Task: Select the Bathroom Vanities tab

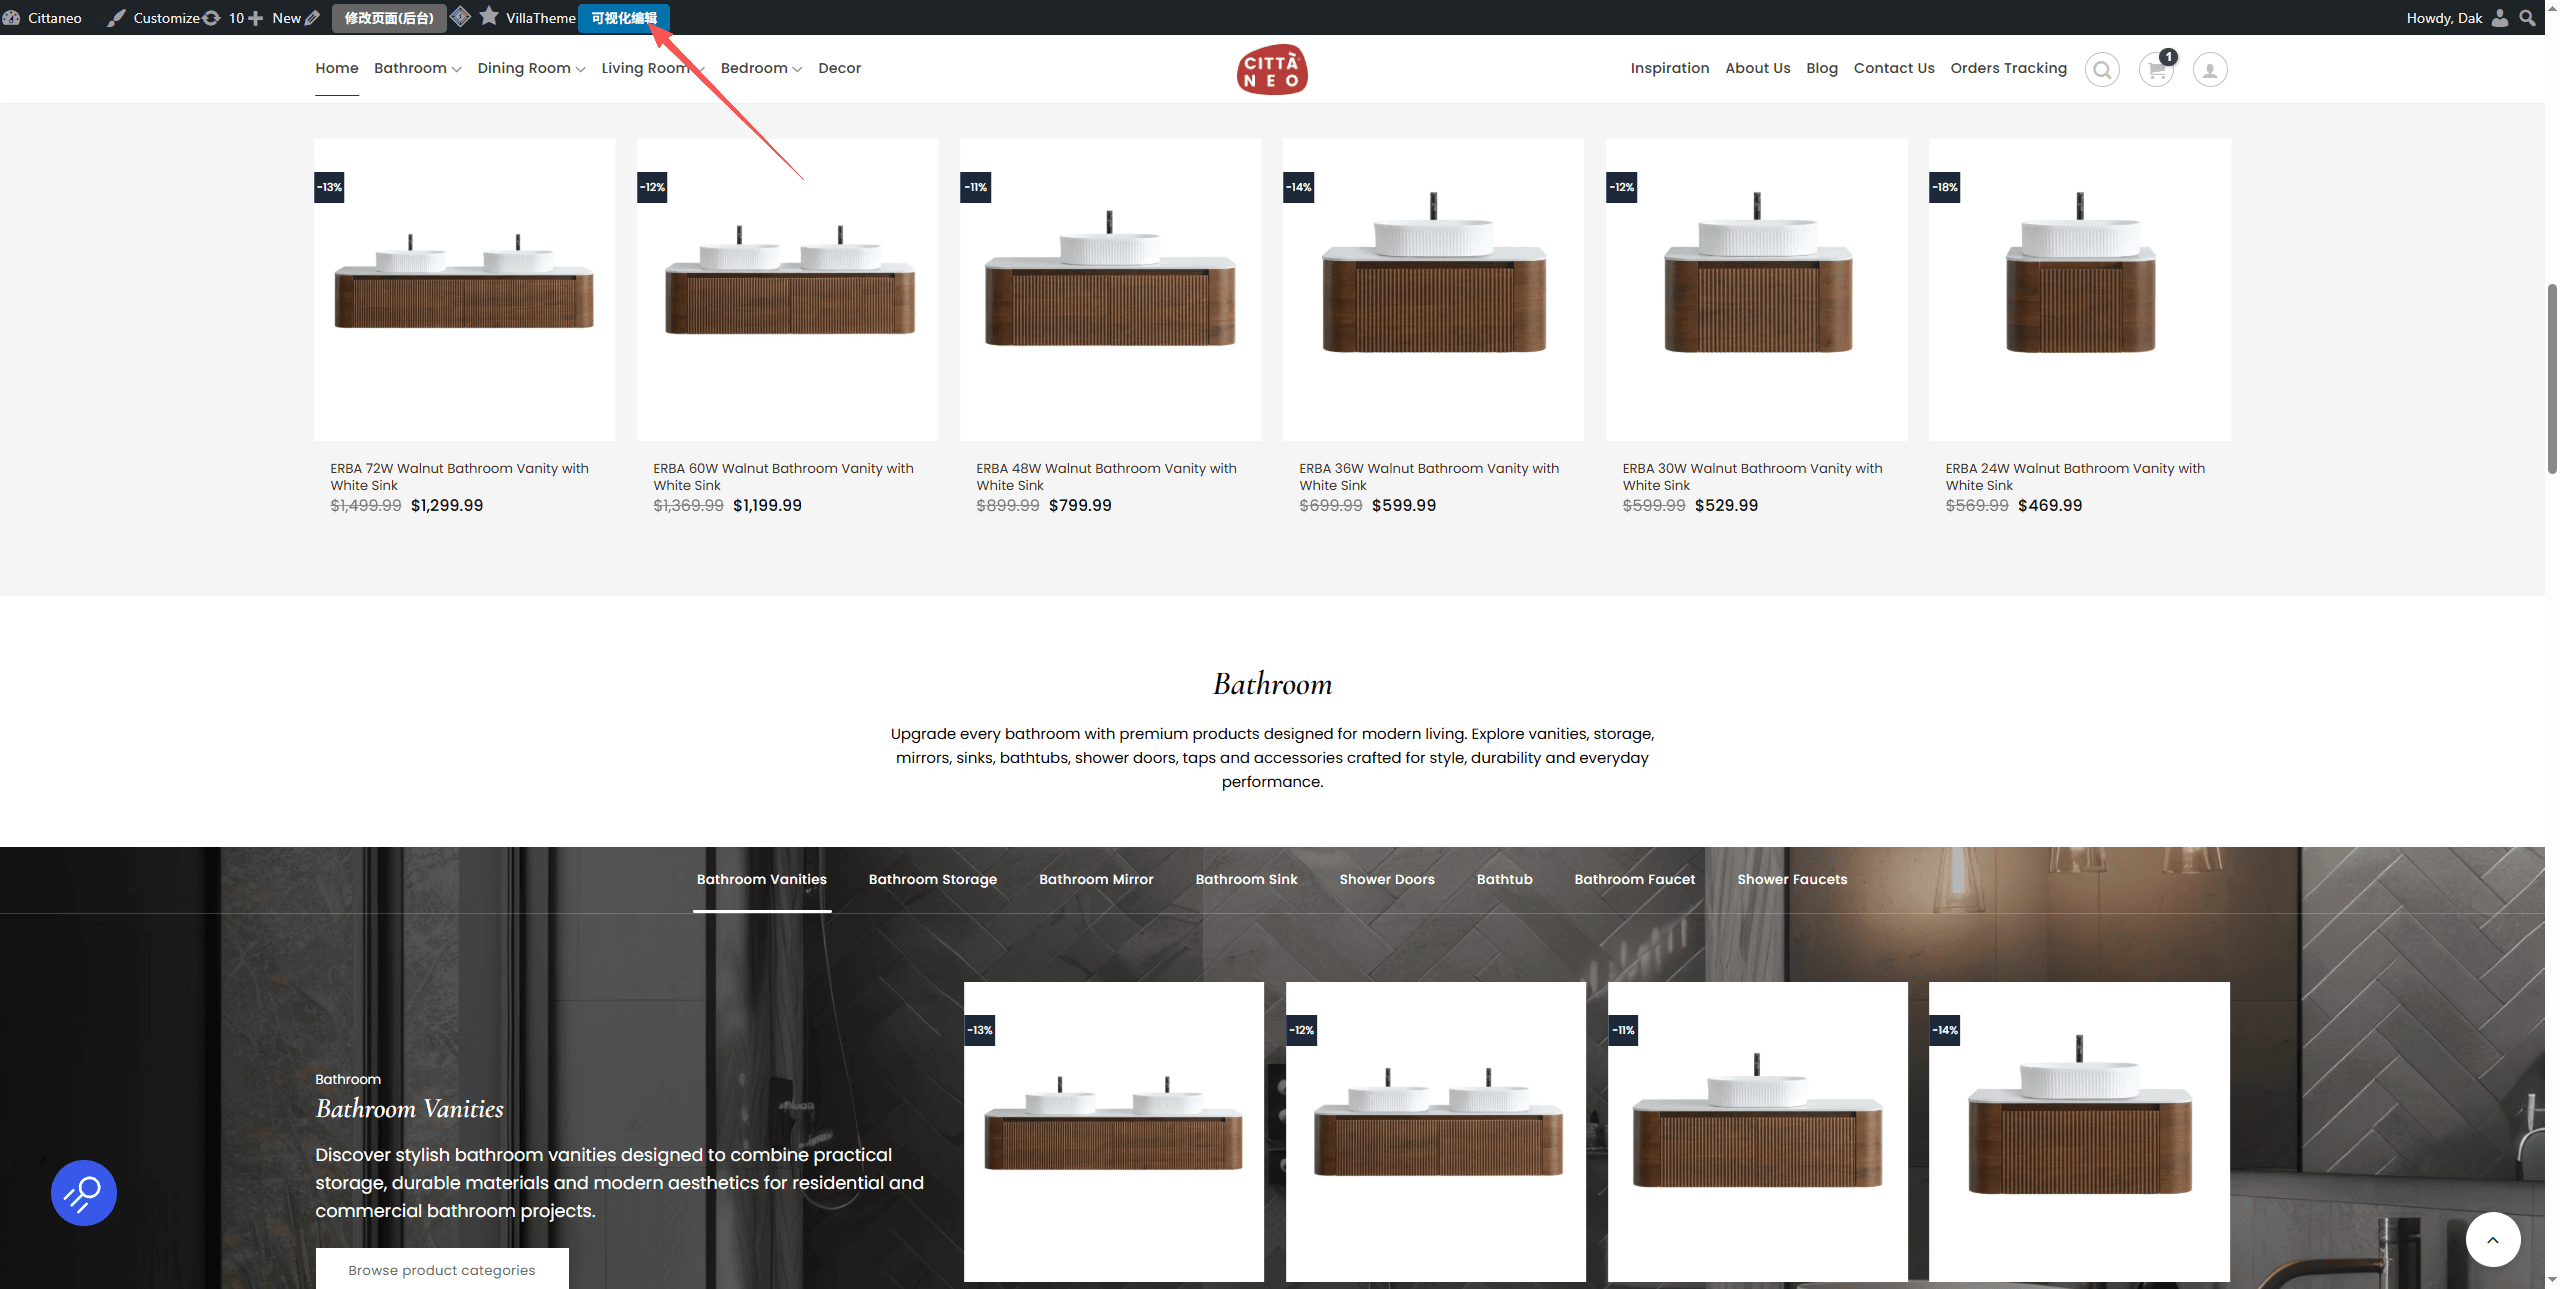Action: click(x=762, y=879)
